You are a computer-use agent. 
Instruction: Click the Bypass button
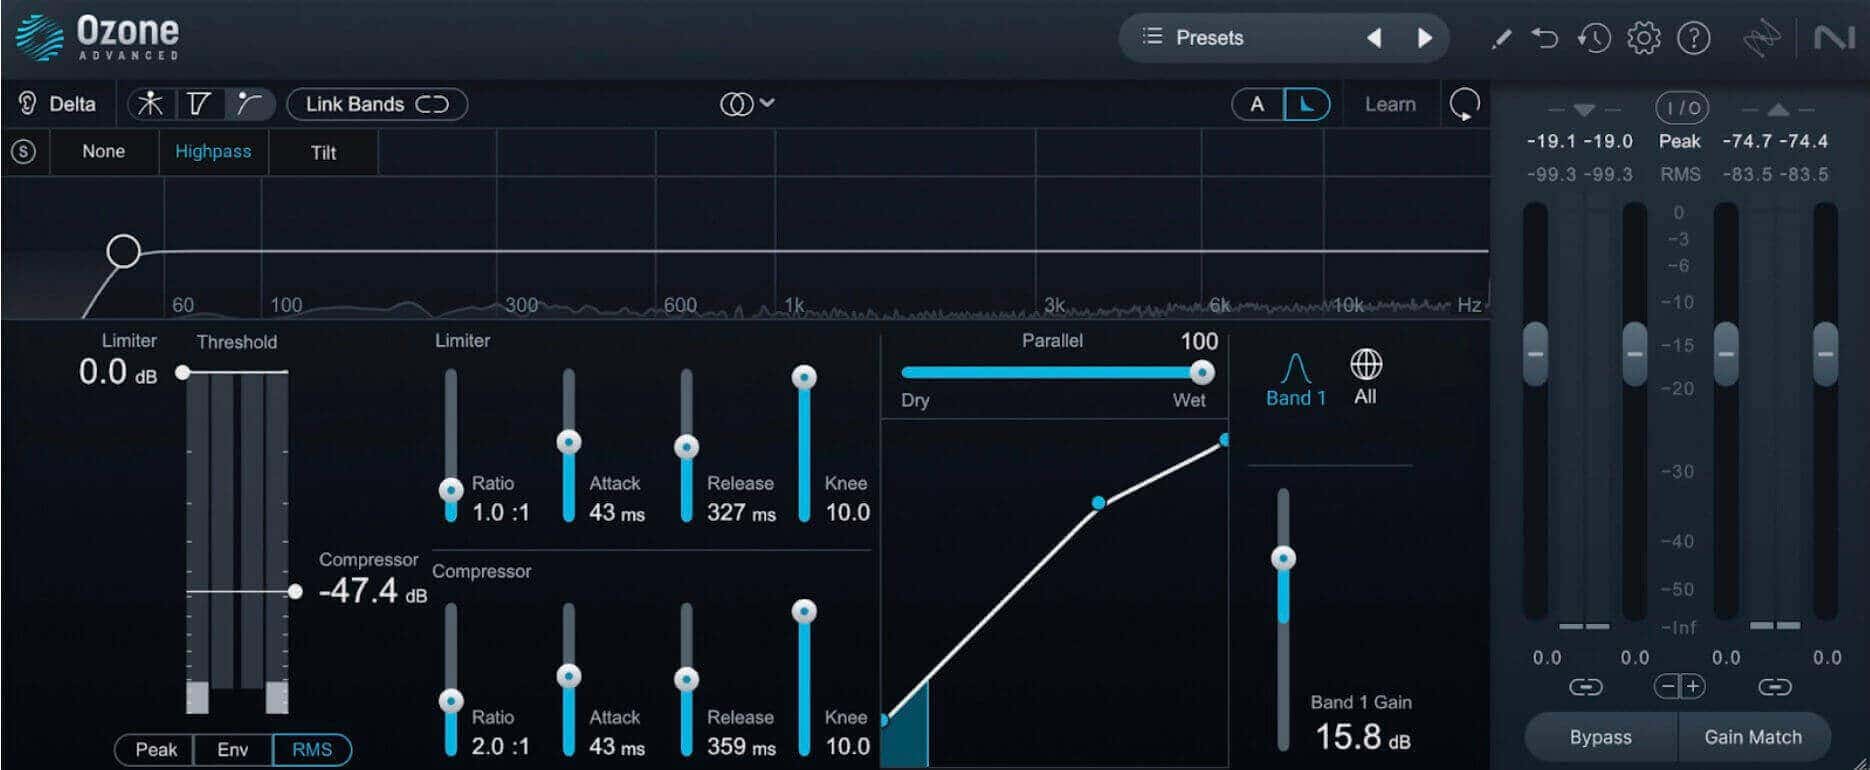click(x=1601, y=737)
